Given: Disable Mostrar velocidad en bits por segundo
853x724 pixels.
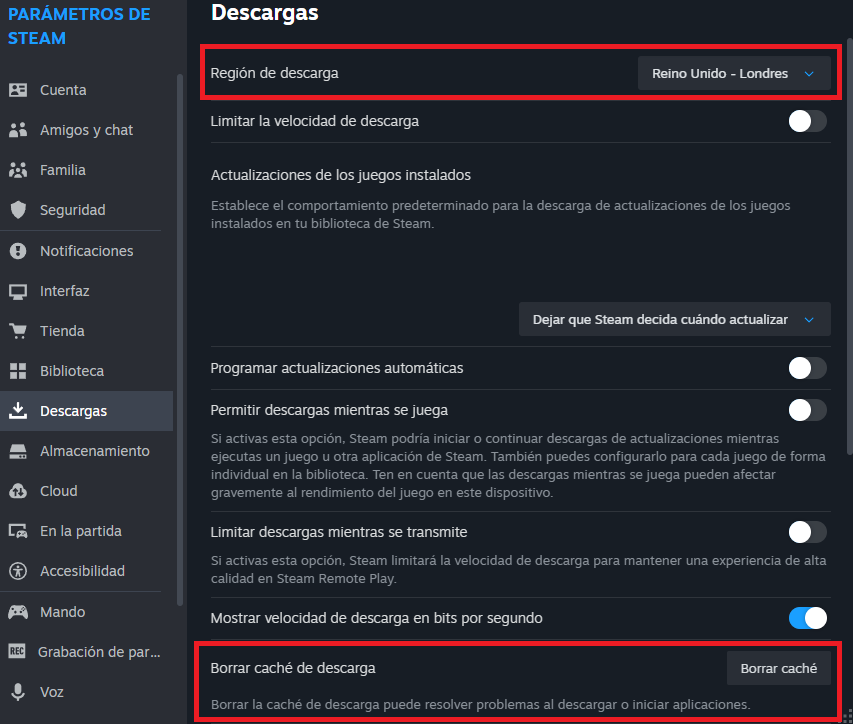Looking at the screenshot, I should 807,618.
